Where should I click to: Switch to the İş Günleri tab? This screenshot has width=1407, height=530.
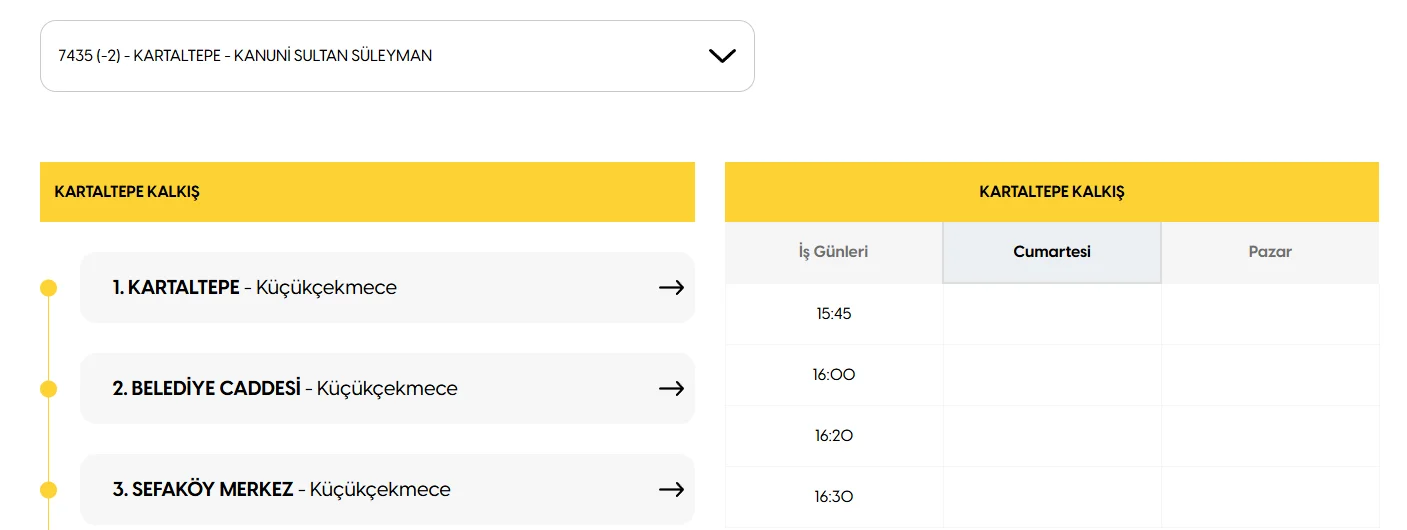pos(833,252)
